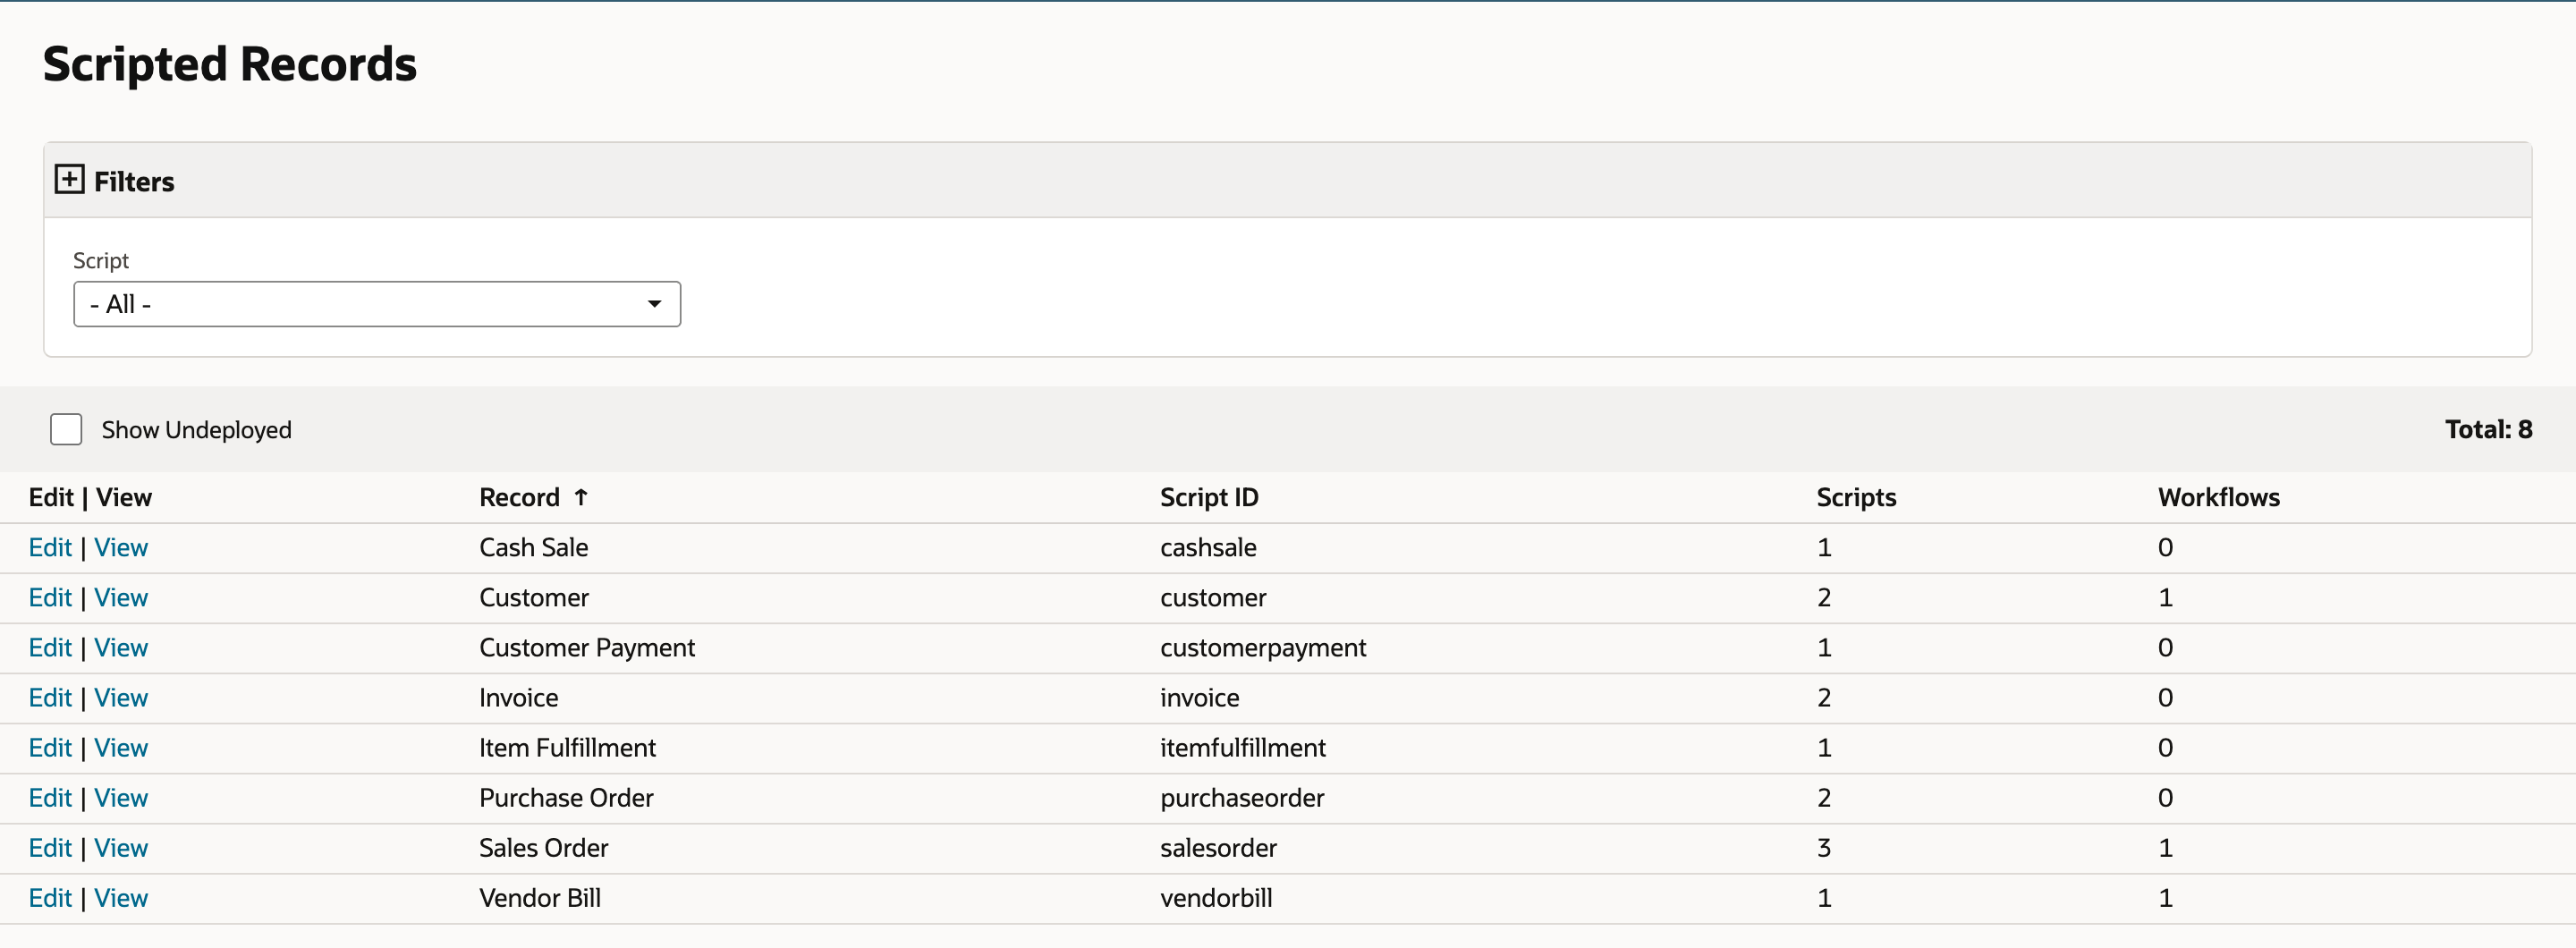Select the 'Vendor Bill' record name
The width and height of the screenshot is (2576, 948).
pos(540,898)
